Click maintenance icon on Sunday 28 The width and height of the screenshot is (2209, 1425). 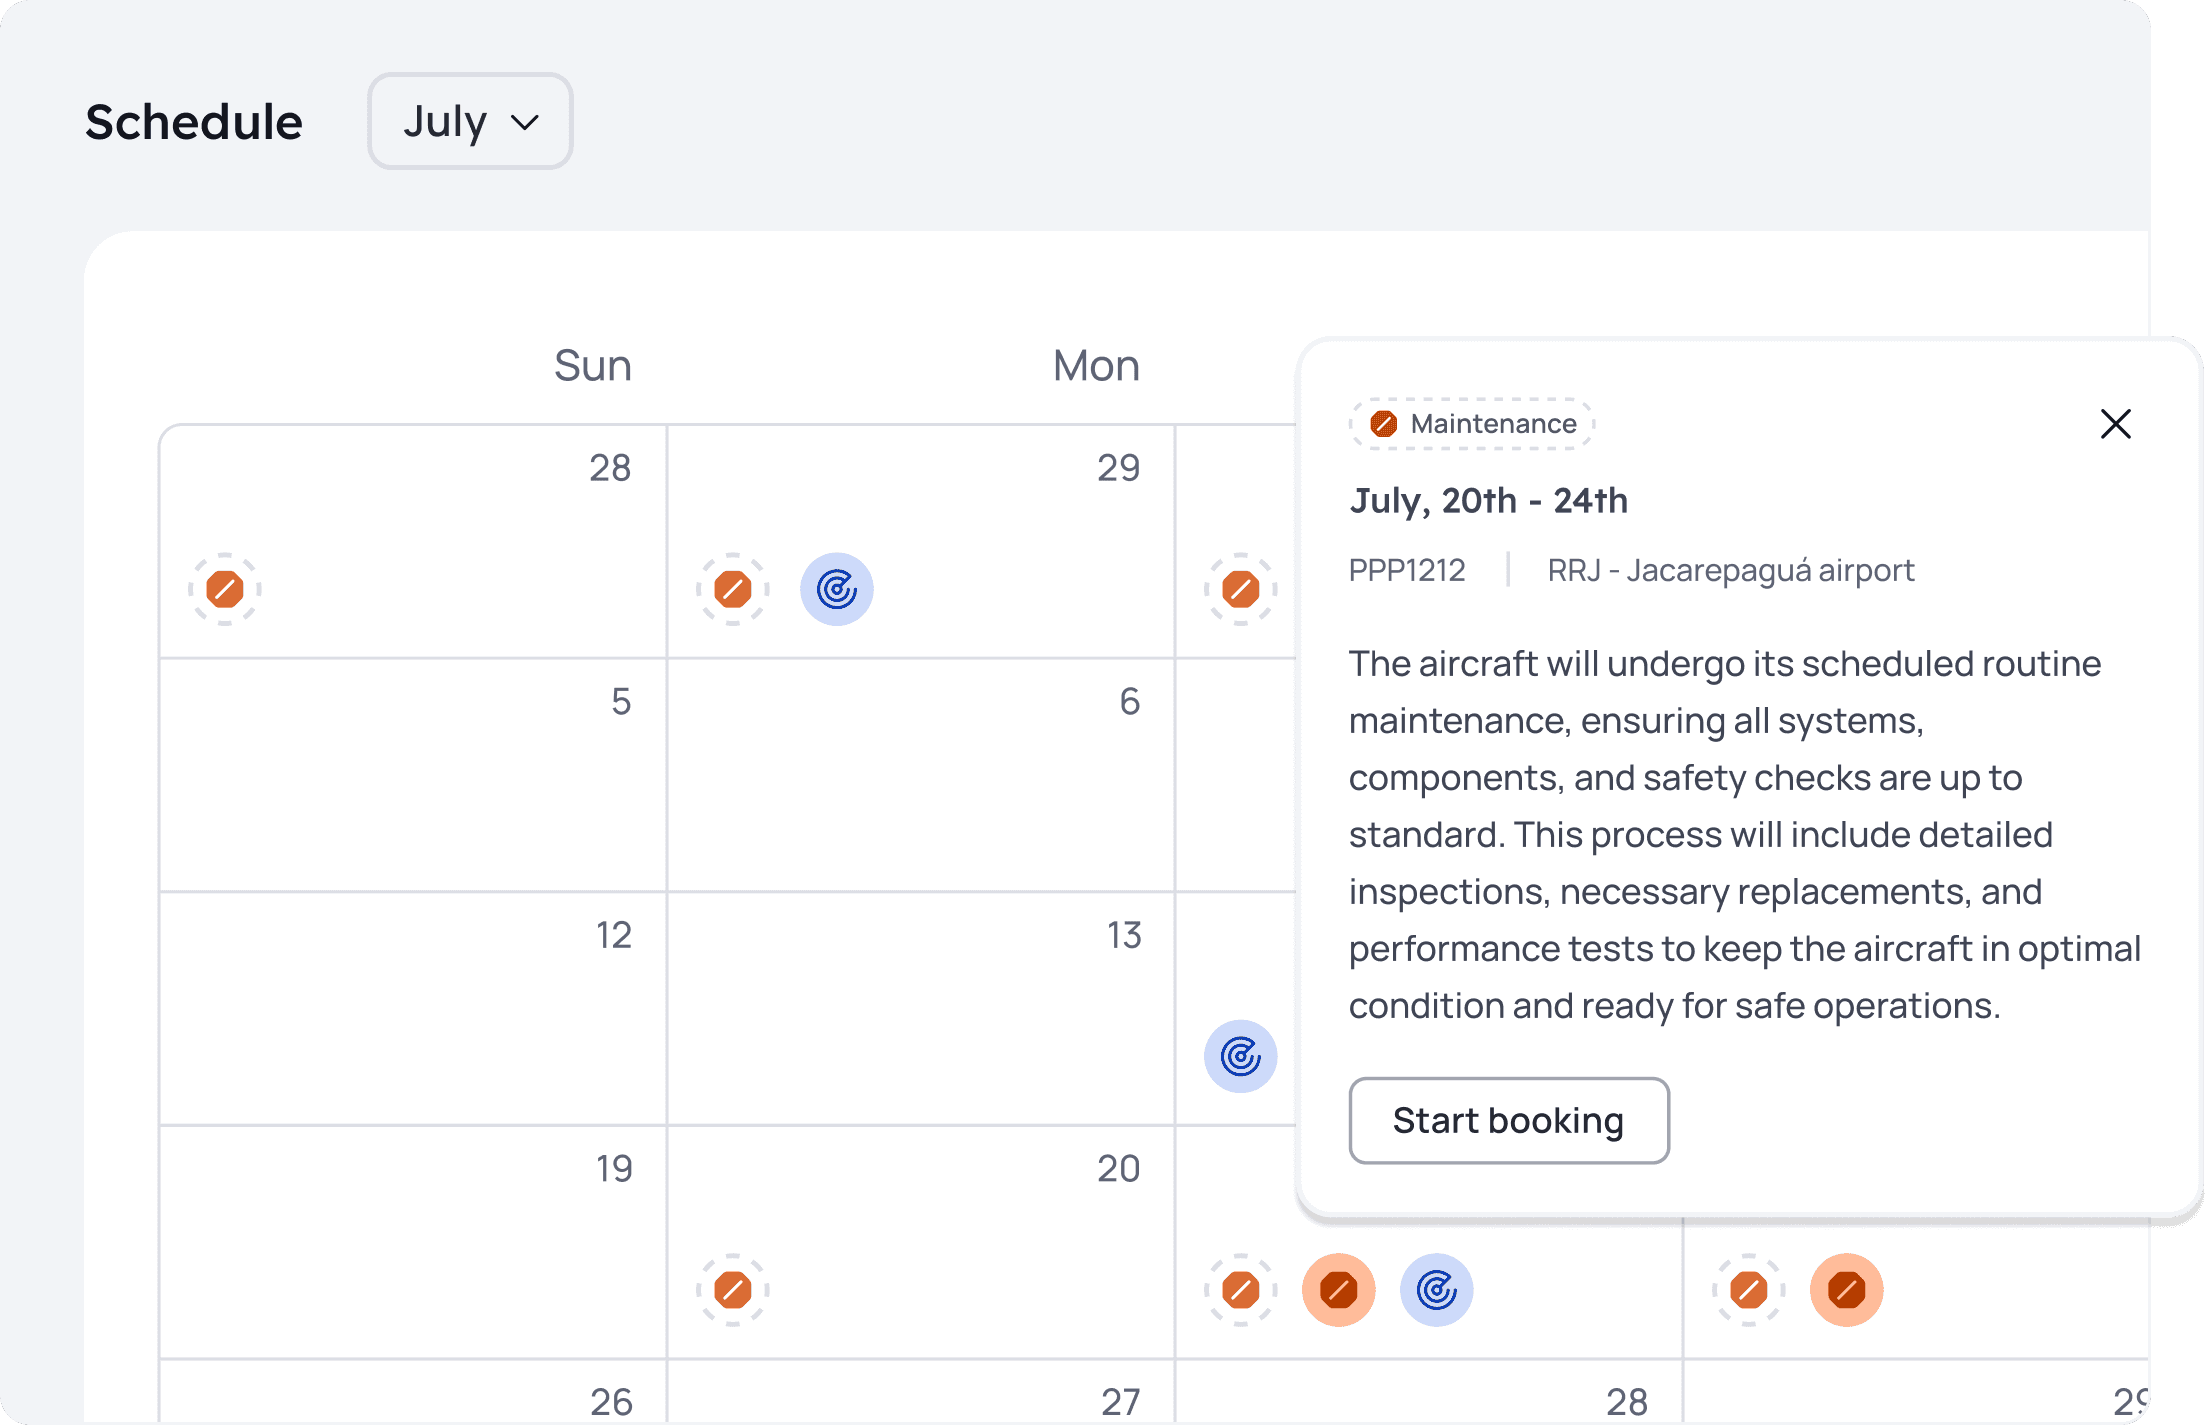click(225, 589)
